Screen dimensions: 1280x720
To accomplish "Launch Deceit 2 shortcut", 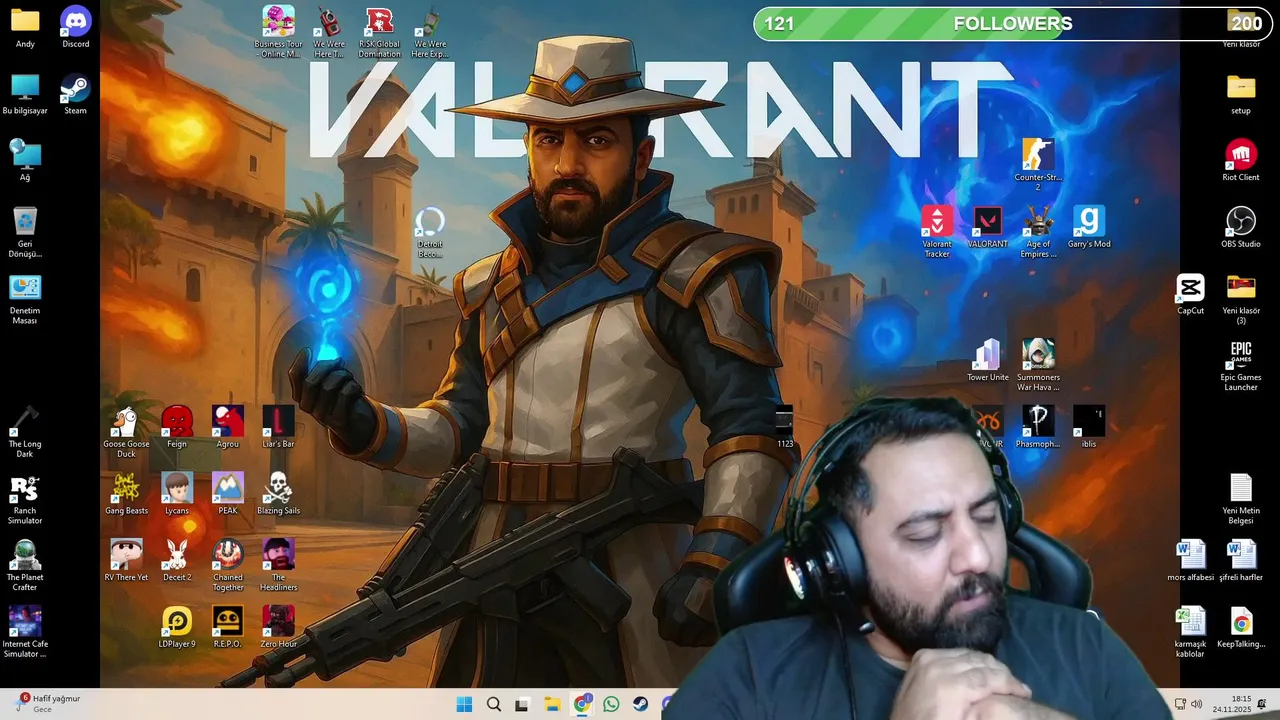I will pos(177,560).
